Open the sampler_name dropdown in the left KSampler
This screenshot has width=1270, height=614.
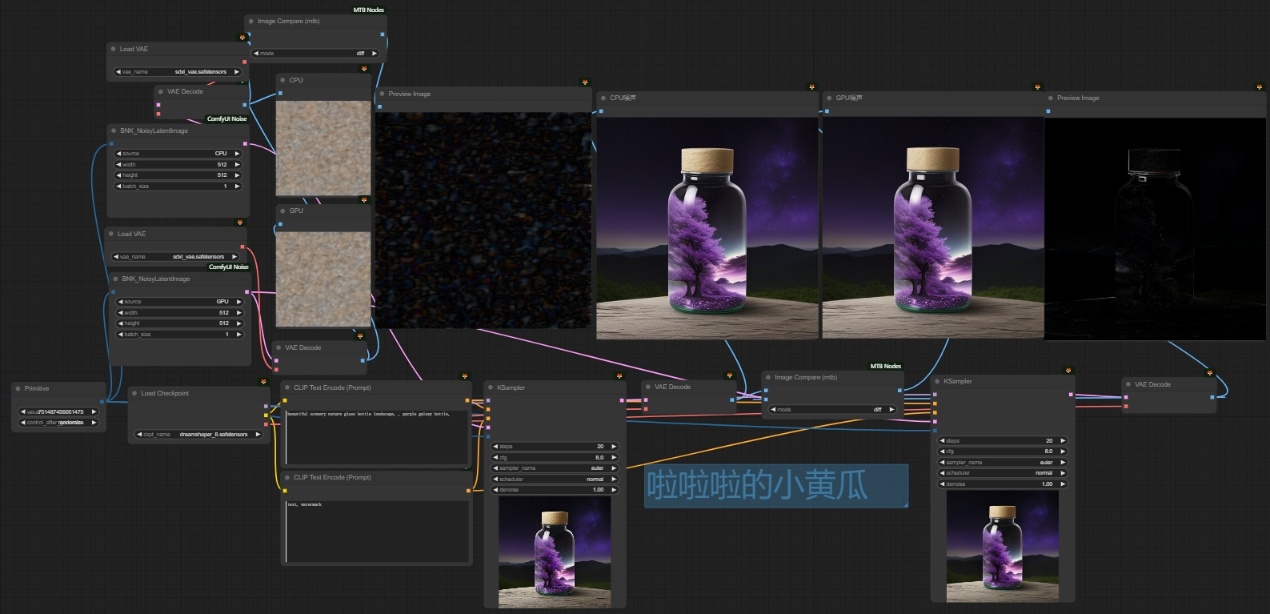(x=555, y=468)
